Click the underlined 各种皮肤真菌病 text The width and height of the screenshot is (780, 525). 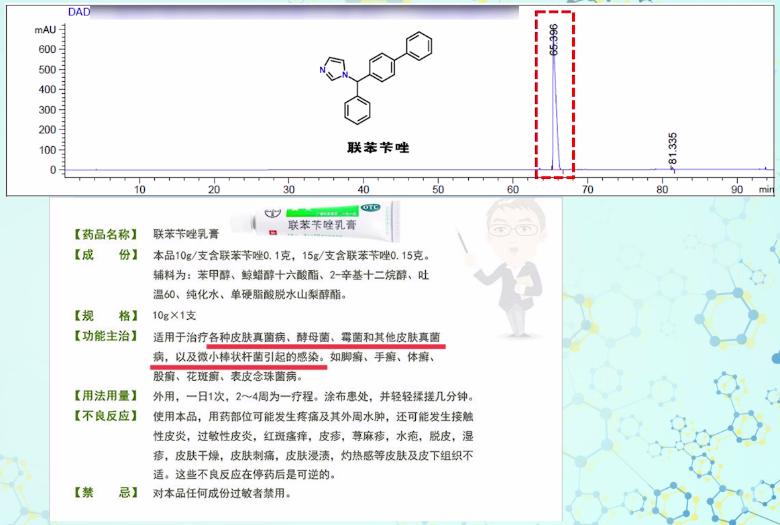[x=248, y=337]
